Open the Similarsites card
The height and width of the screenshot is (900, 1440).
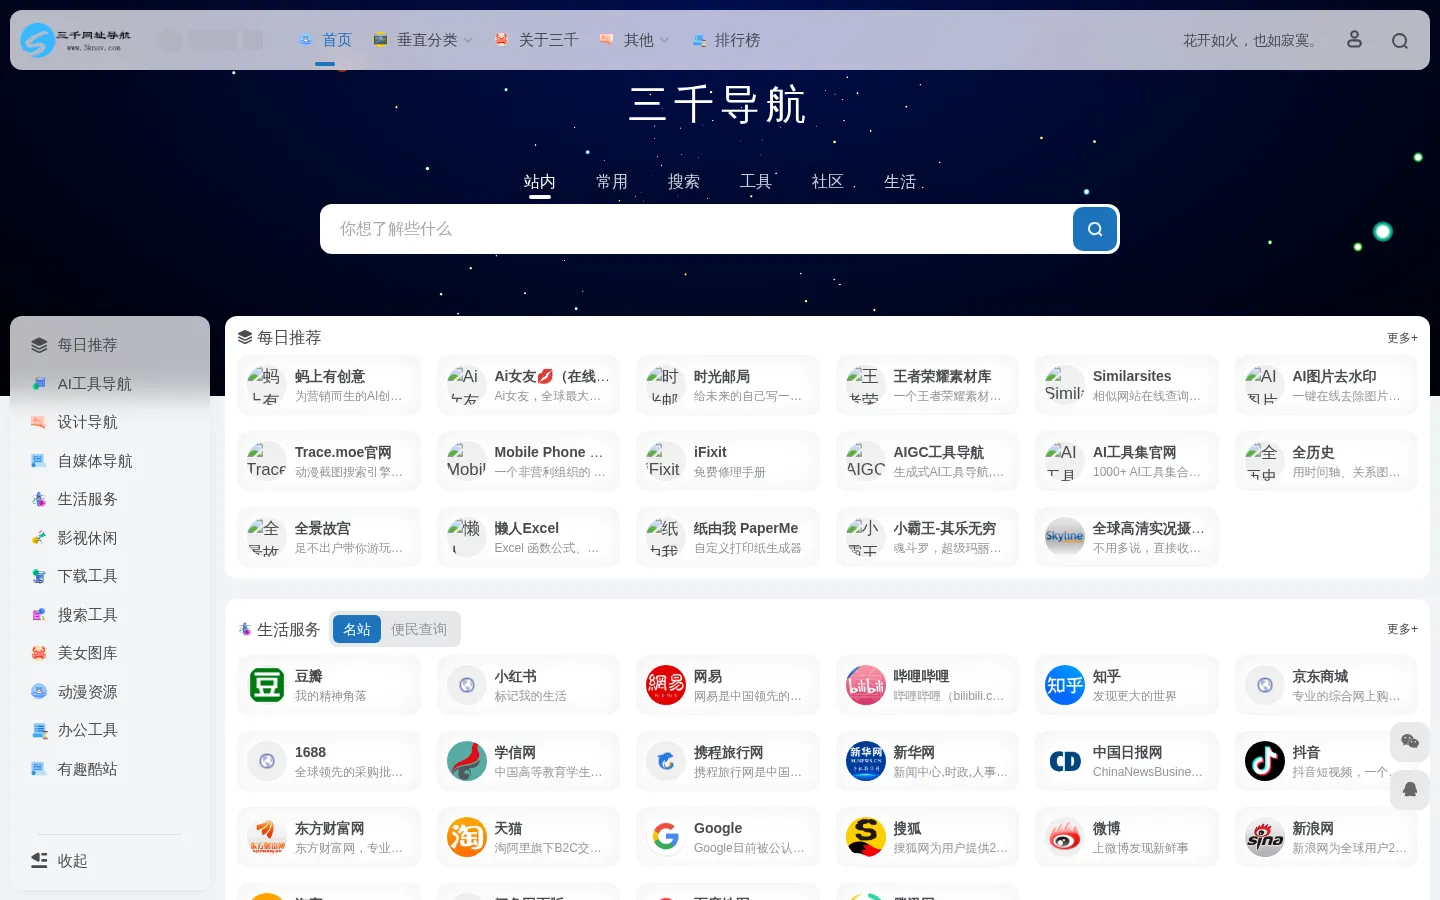1127,385
